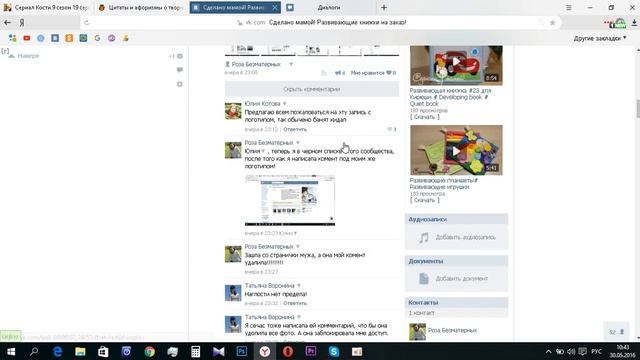Open Юлия Котова's comment avatar
The height and width of the screenshot is (360, 640).
point(233,111)
